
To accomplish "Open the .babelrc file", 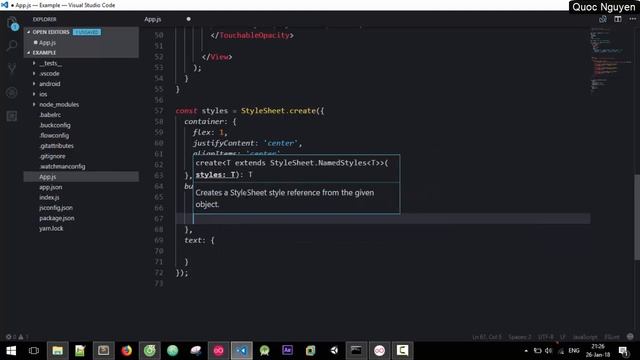I will (50, 115).
